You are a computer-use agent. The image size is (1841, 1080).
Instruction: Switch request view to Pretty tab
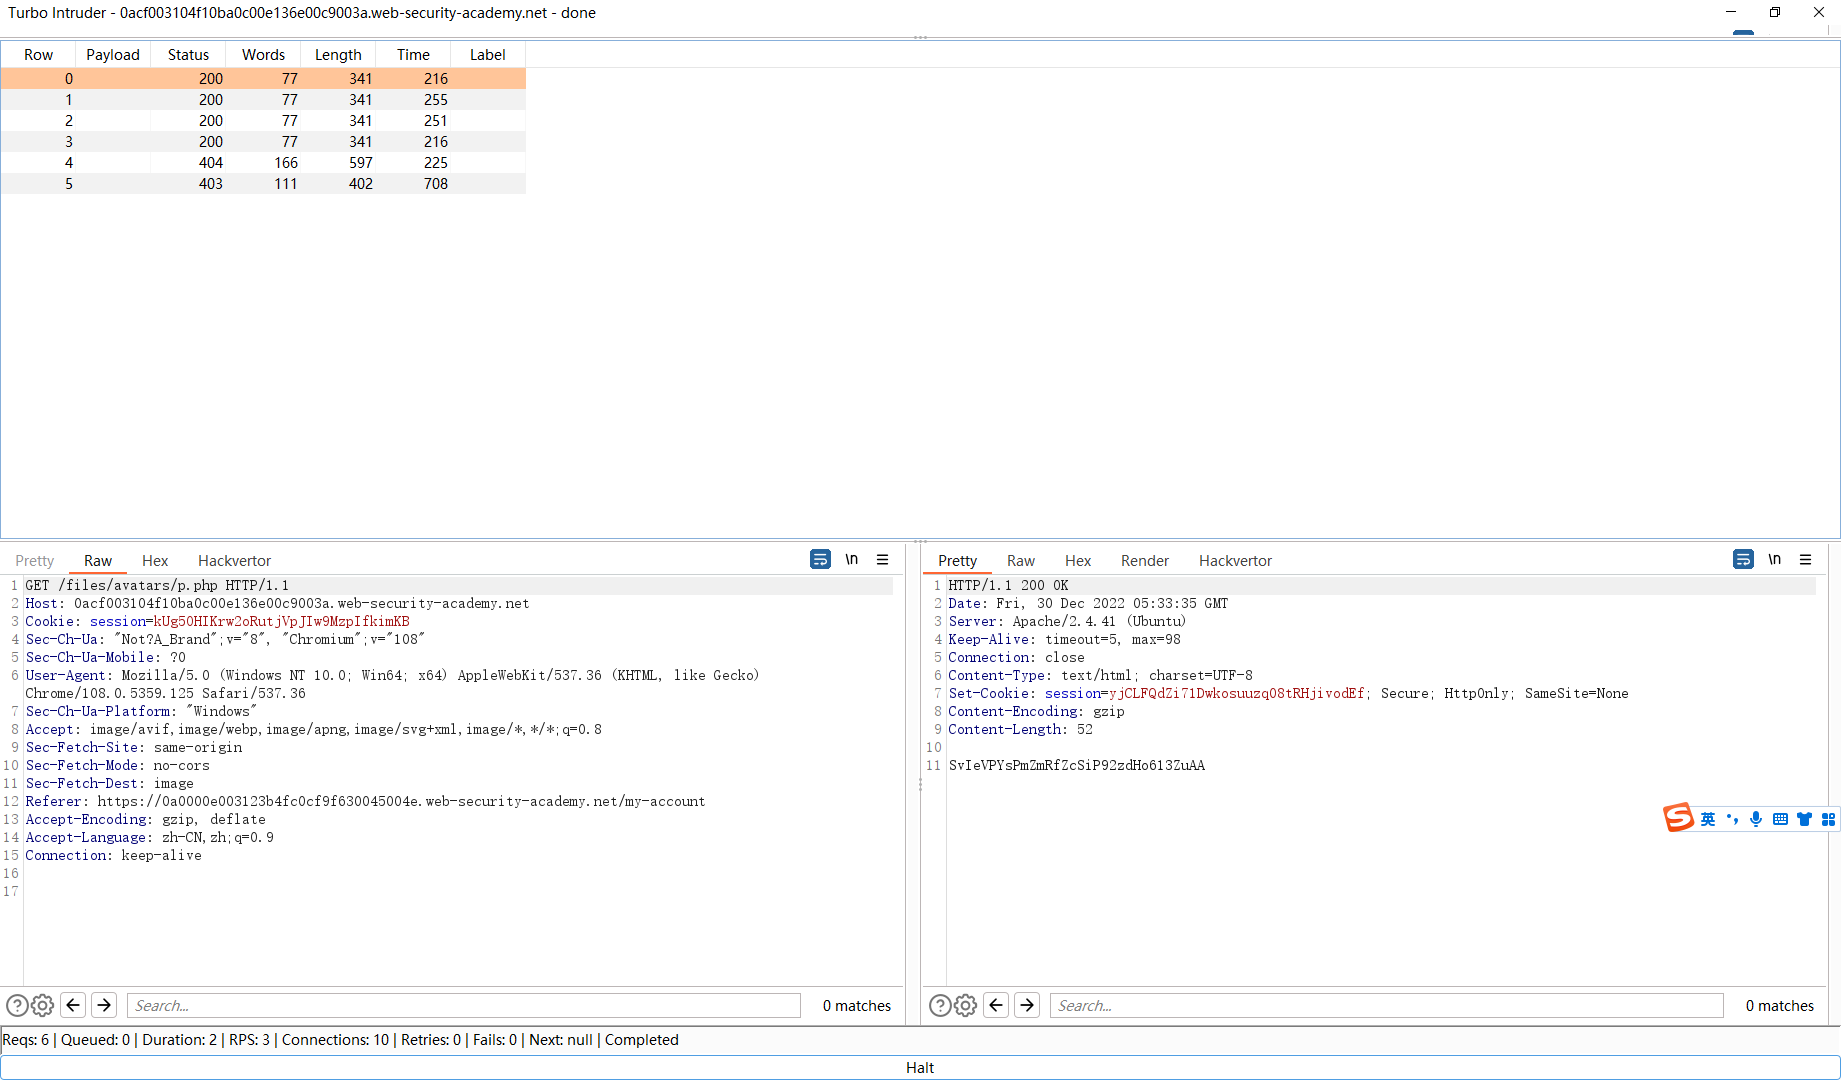[35, 560]
